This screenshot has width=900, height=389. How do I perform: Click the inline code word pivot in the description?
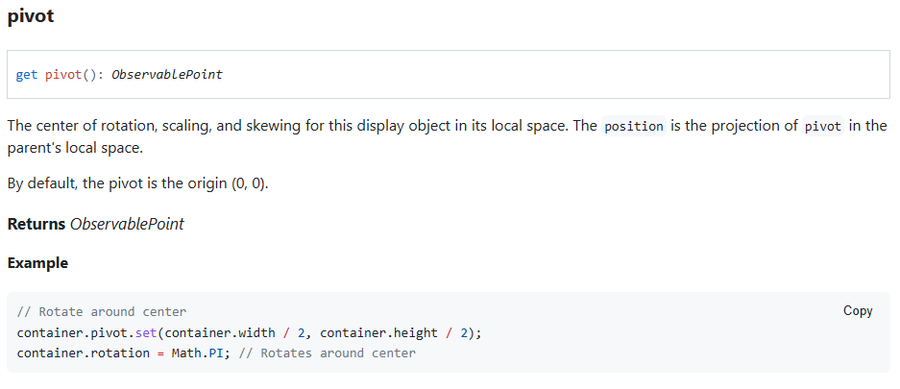click(x=823, y=126)
